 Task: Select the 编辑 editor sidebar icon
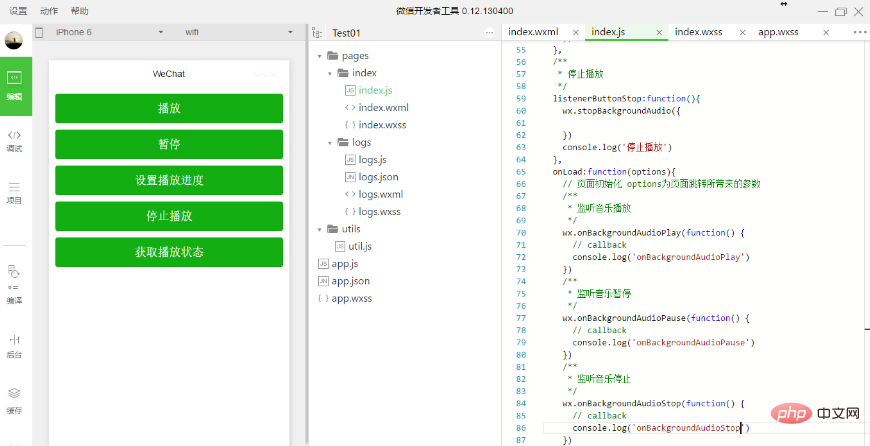tap(14, 85)
